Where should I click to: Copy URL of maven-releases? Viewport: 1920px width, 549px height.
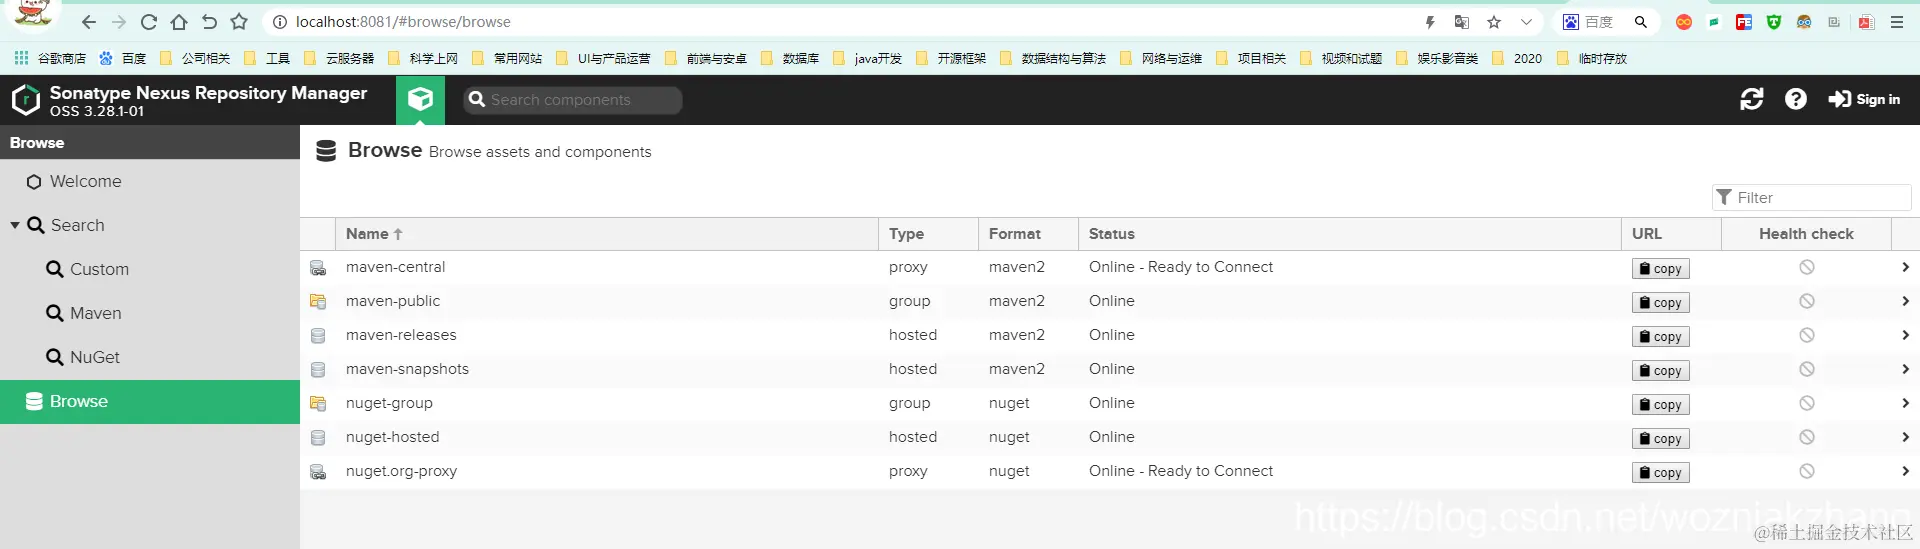1661,337
